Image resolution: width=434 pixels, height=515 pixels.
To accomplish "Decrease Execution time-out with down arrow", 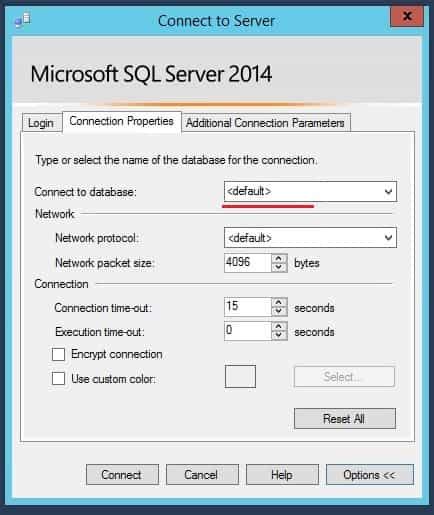I will 279,336.
